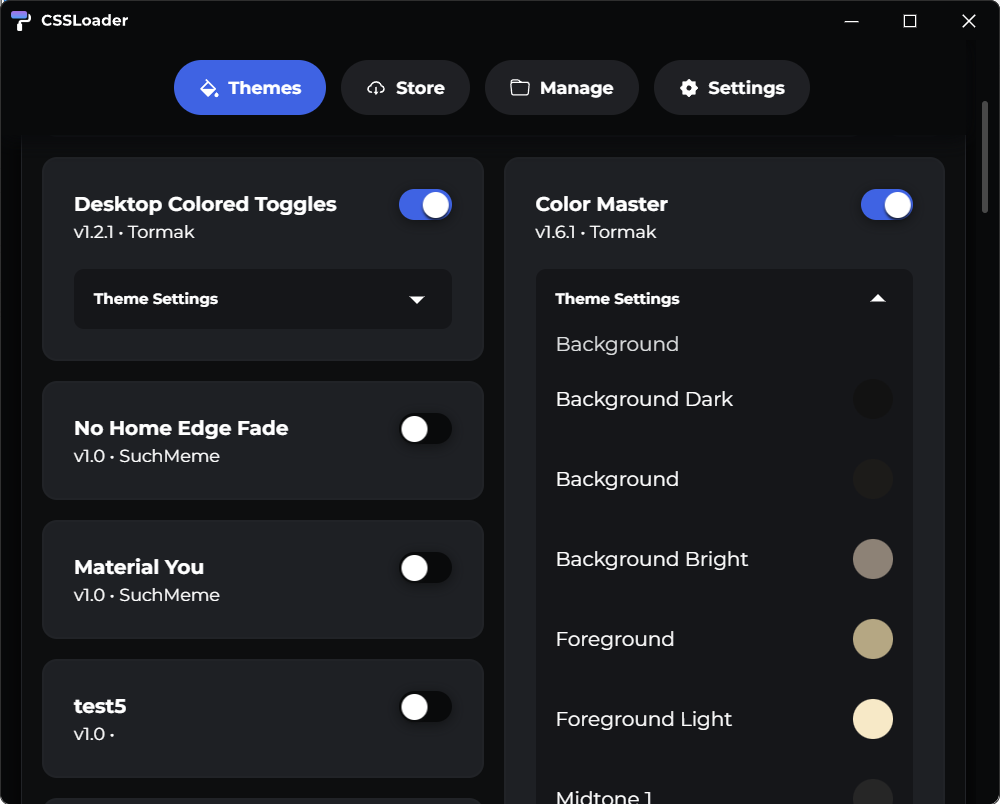The height and width of the screenshot is (805, 1000).
Task: Edit the Foreground color swatch
Action: (873, 639)
